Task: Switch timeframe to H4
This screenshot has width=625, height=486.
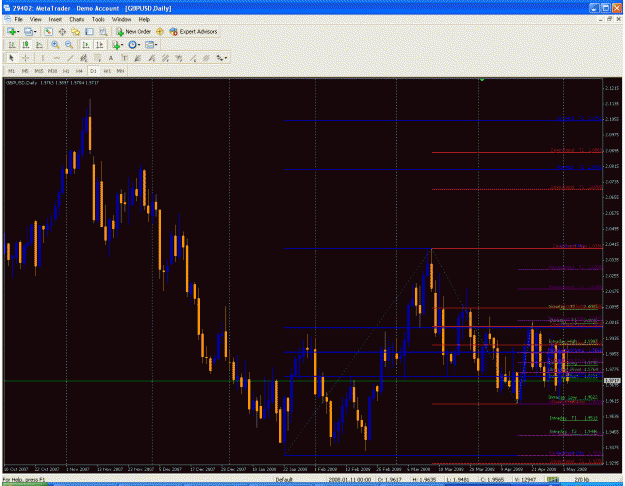Action: click(79, 71)
